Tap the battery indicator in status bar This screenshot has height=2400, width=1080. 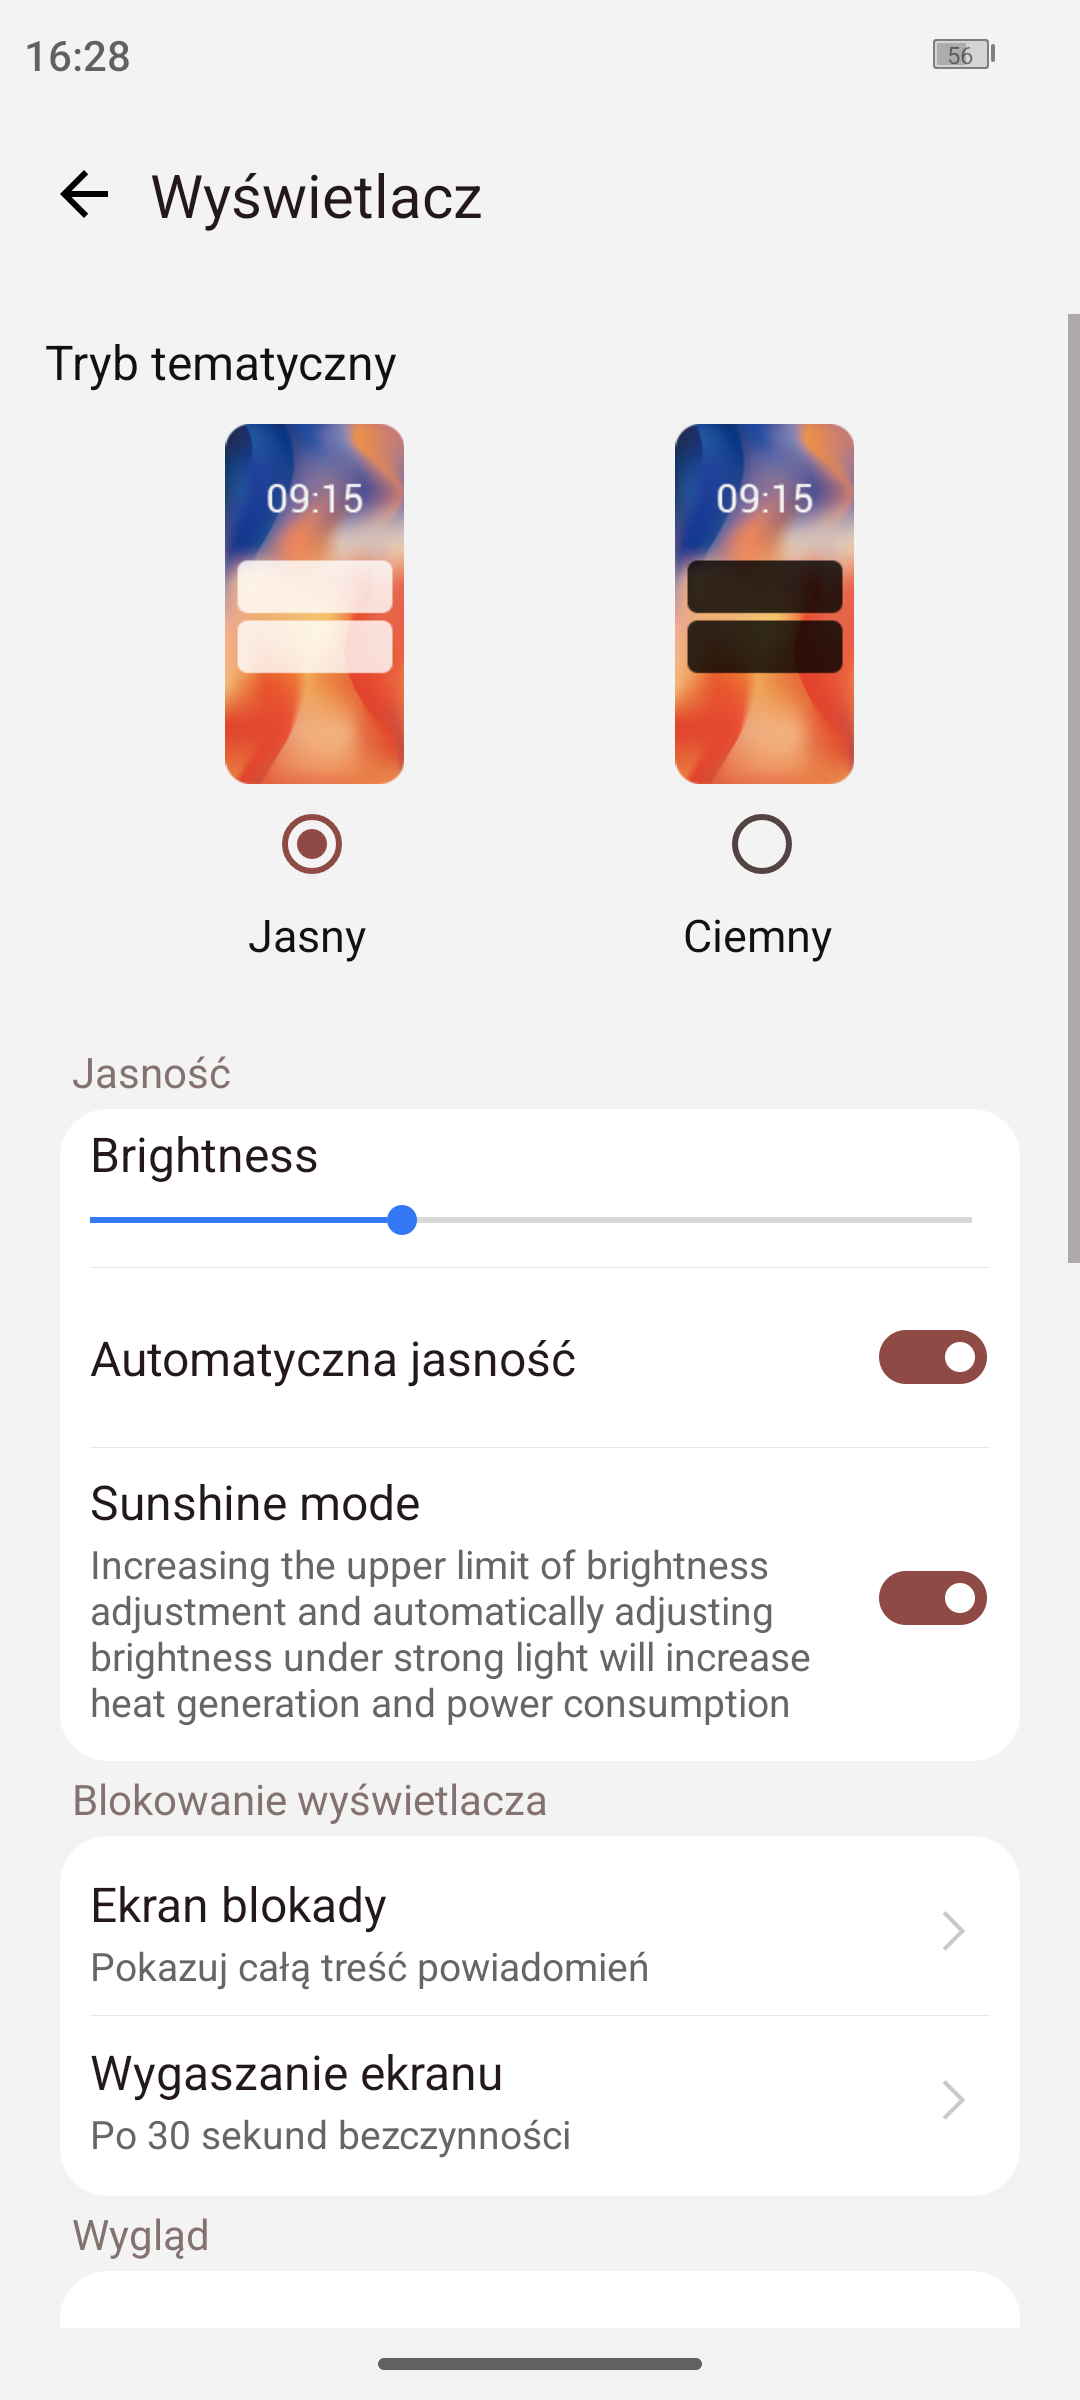963,55
